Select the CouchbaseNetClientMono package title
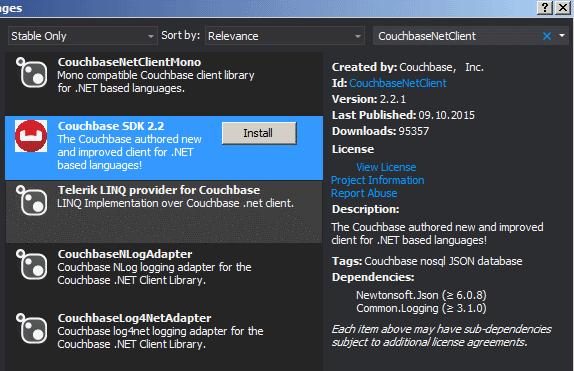The width and height of the screenshot is (574, 371). [x=129, y=62]
